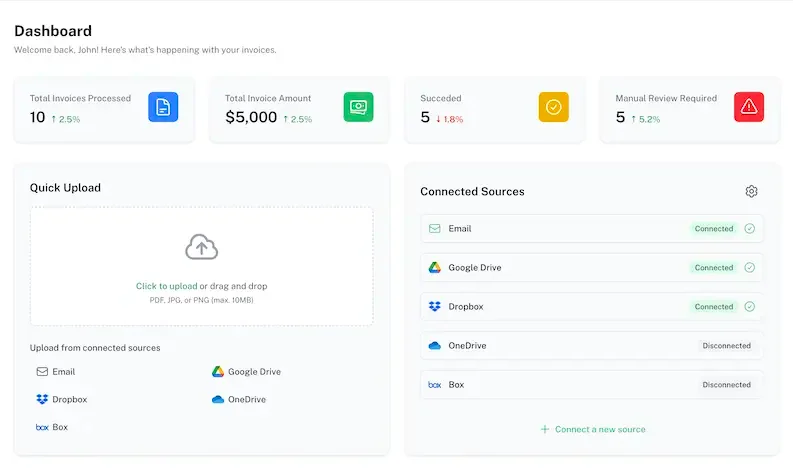Upload from Dropbox source label
Viewport: 793px width, 472px height.
[x=70, y=399]
